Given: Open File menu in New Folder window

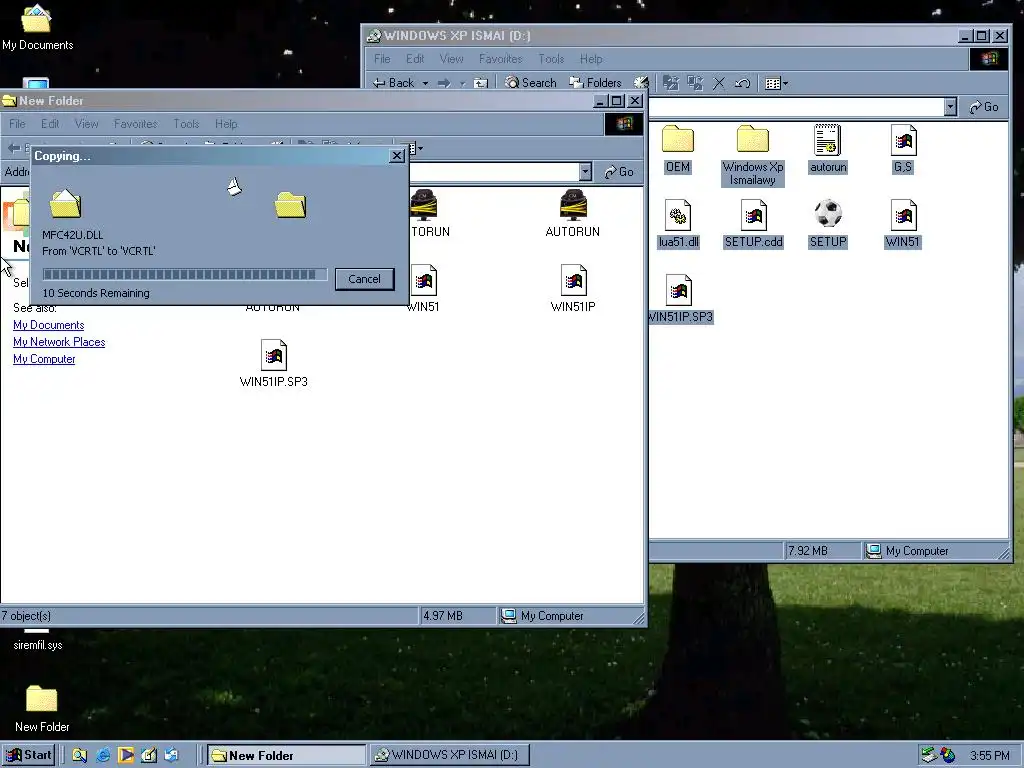Looking at the screenshot, I should [x=17, y=123].
